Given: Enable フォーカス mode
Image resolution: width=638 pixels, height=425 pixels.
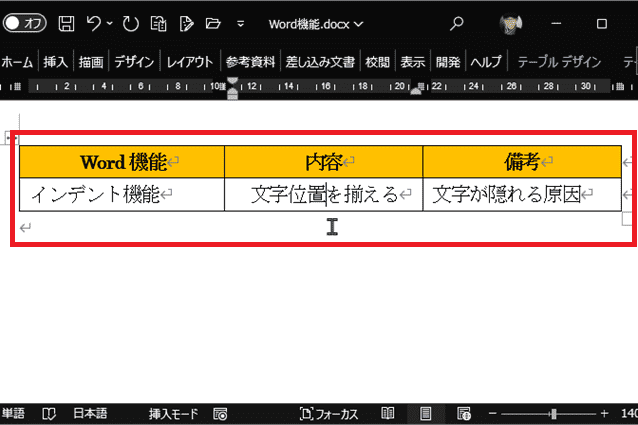Looking at the screenshot, I should [329, 414].
